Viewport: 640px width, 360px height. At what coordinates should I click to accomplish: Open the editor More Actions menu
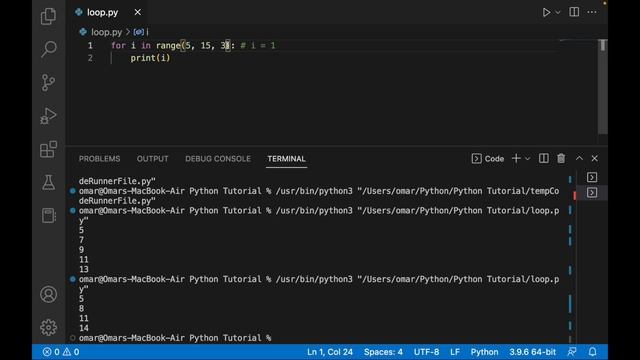click(x=592, y=12)
